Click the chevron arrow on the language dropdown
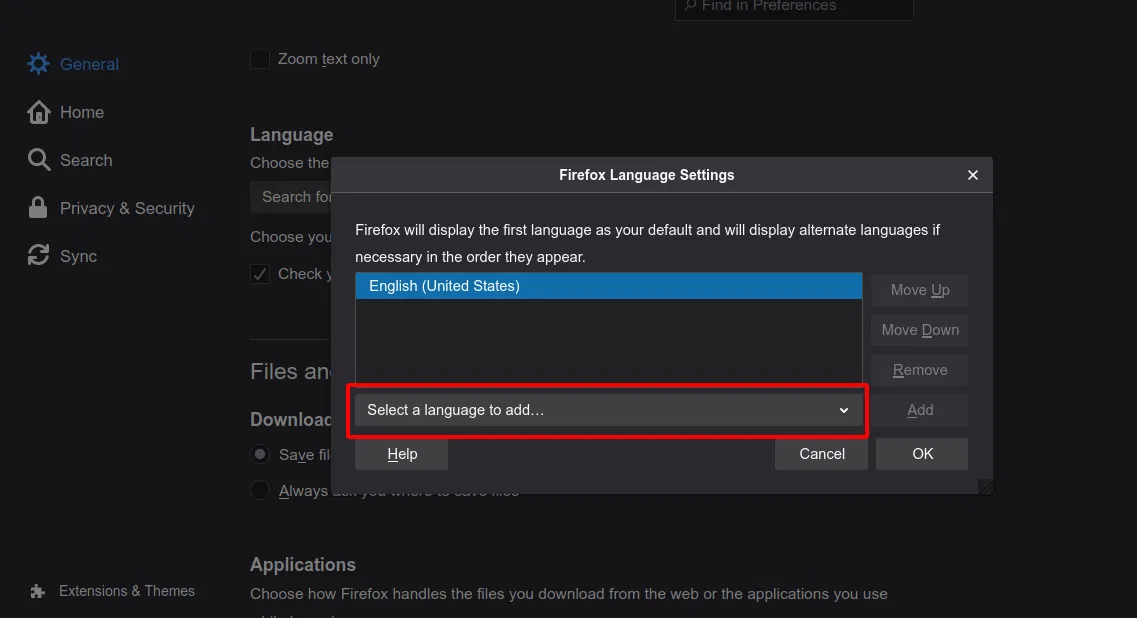The width and height of the screenshot is (1137, 618). (x=844, y=410)
